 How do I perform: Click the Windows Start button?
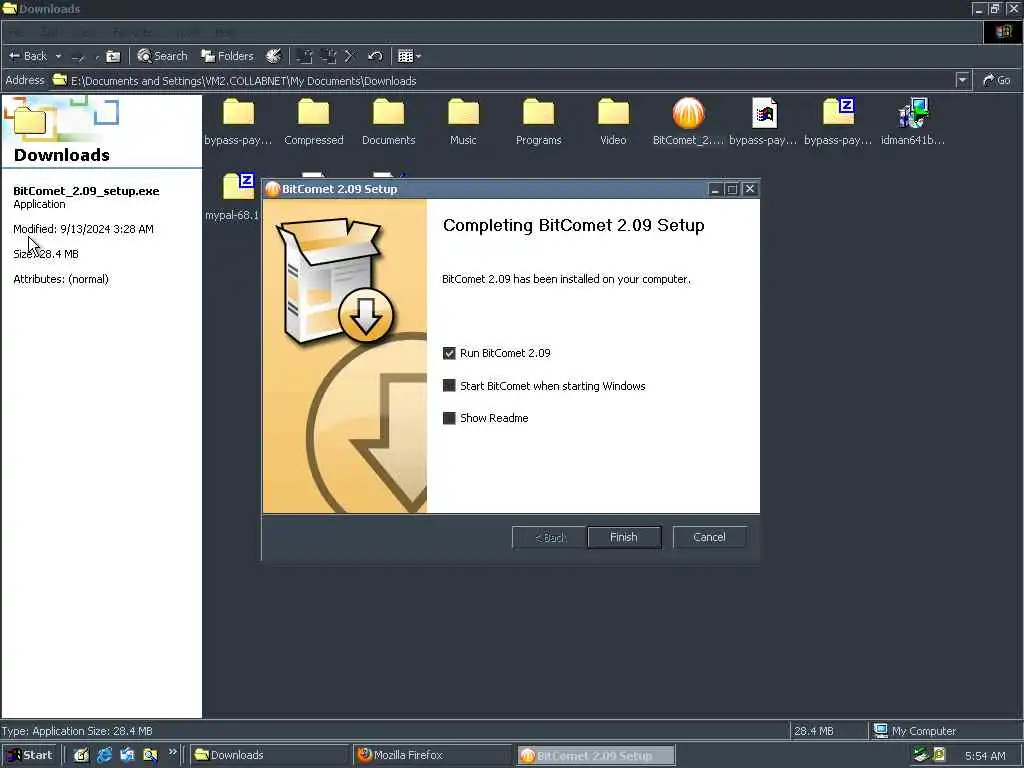pyautogui.click(x=29, y=755)
